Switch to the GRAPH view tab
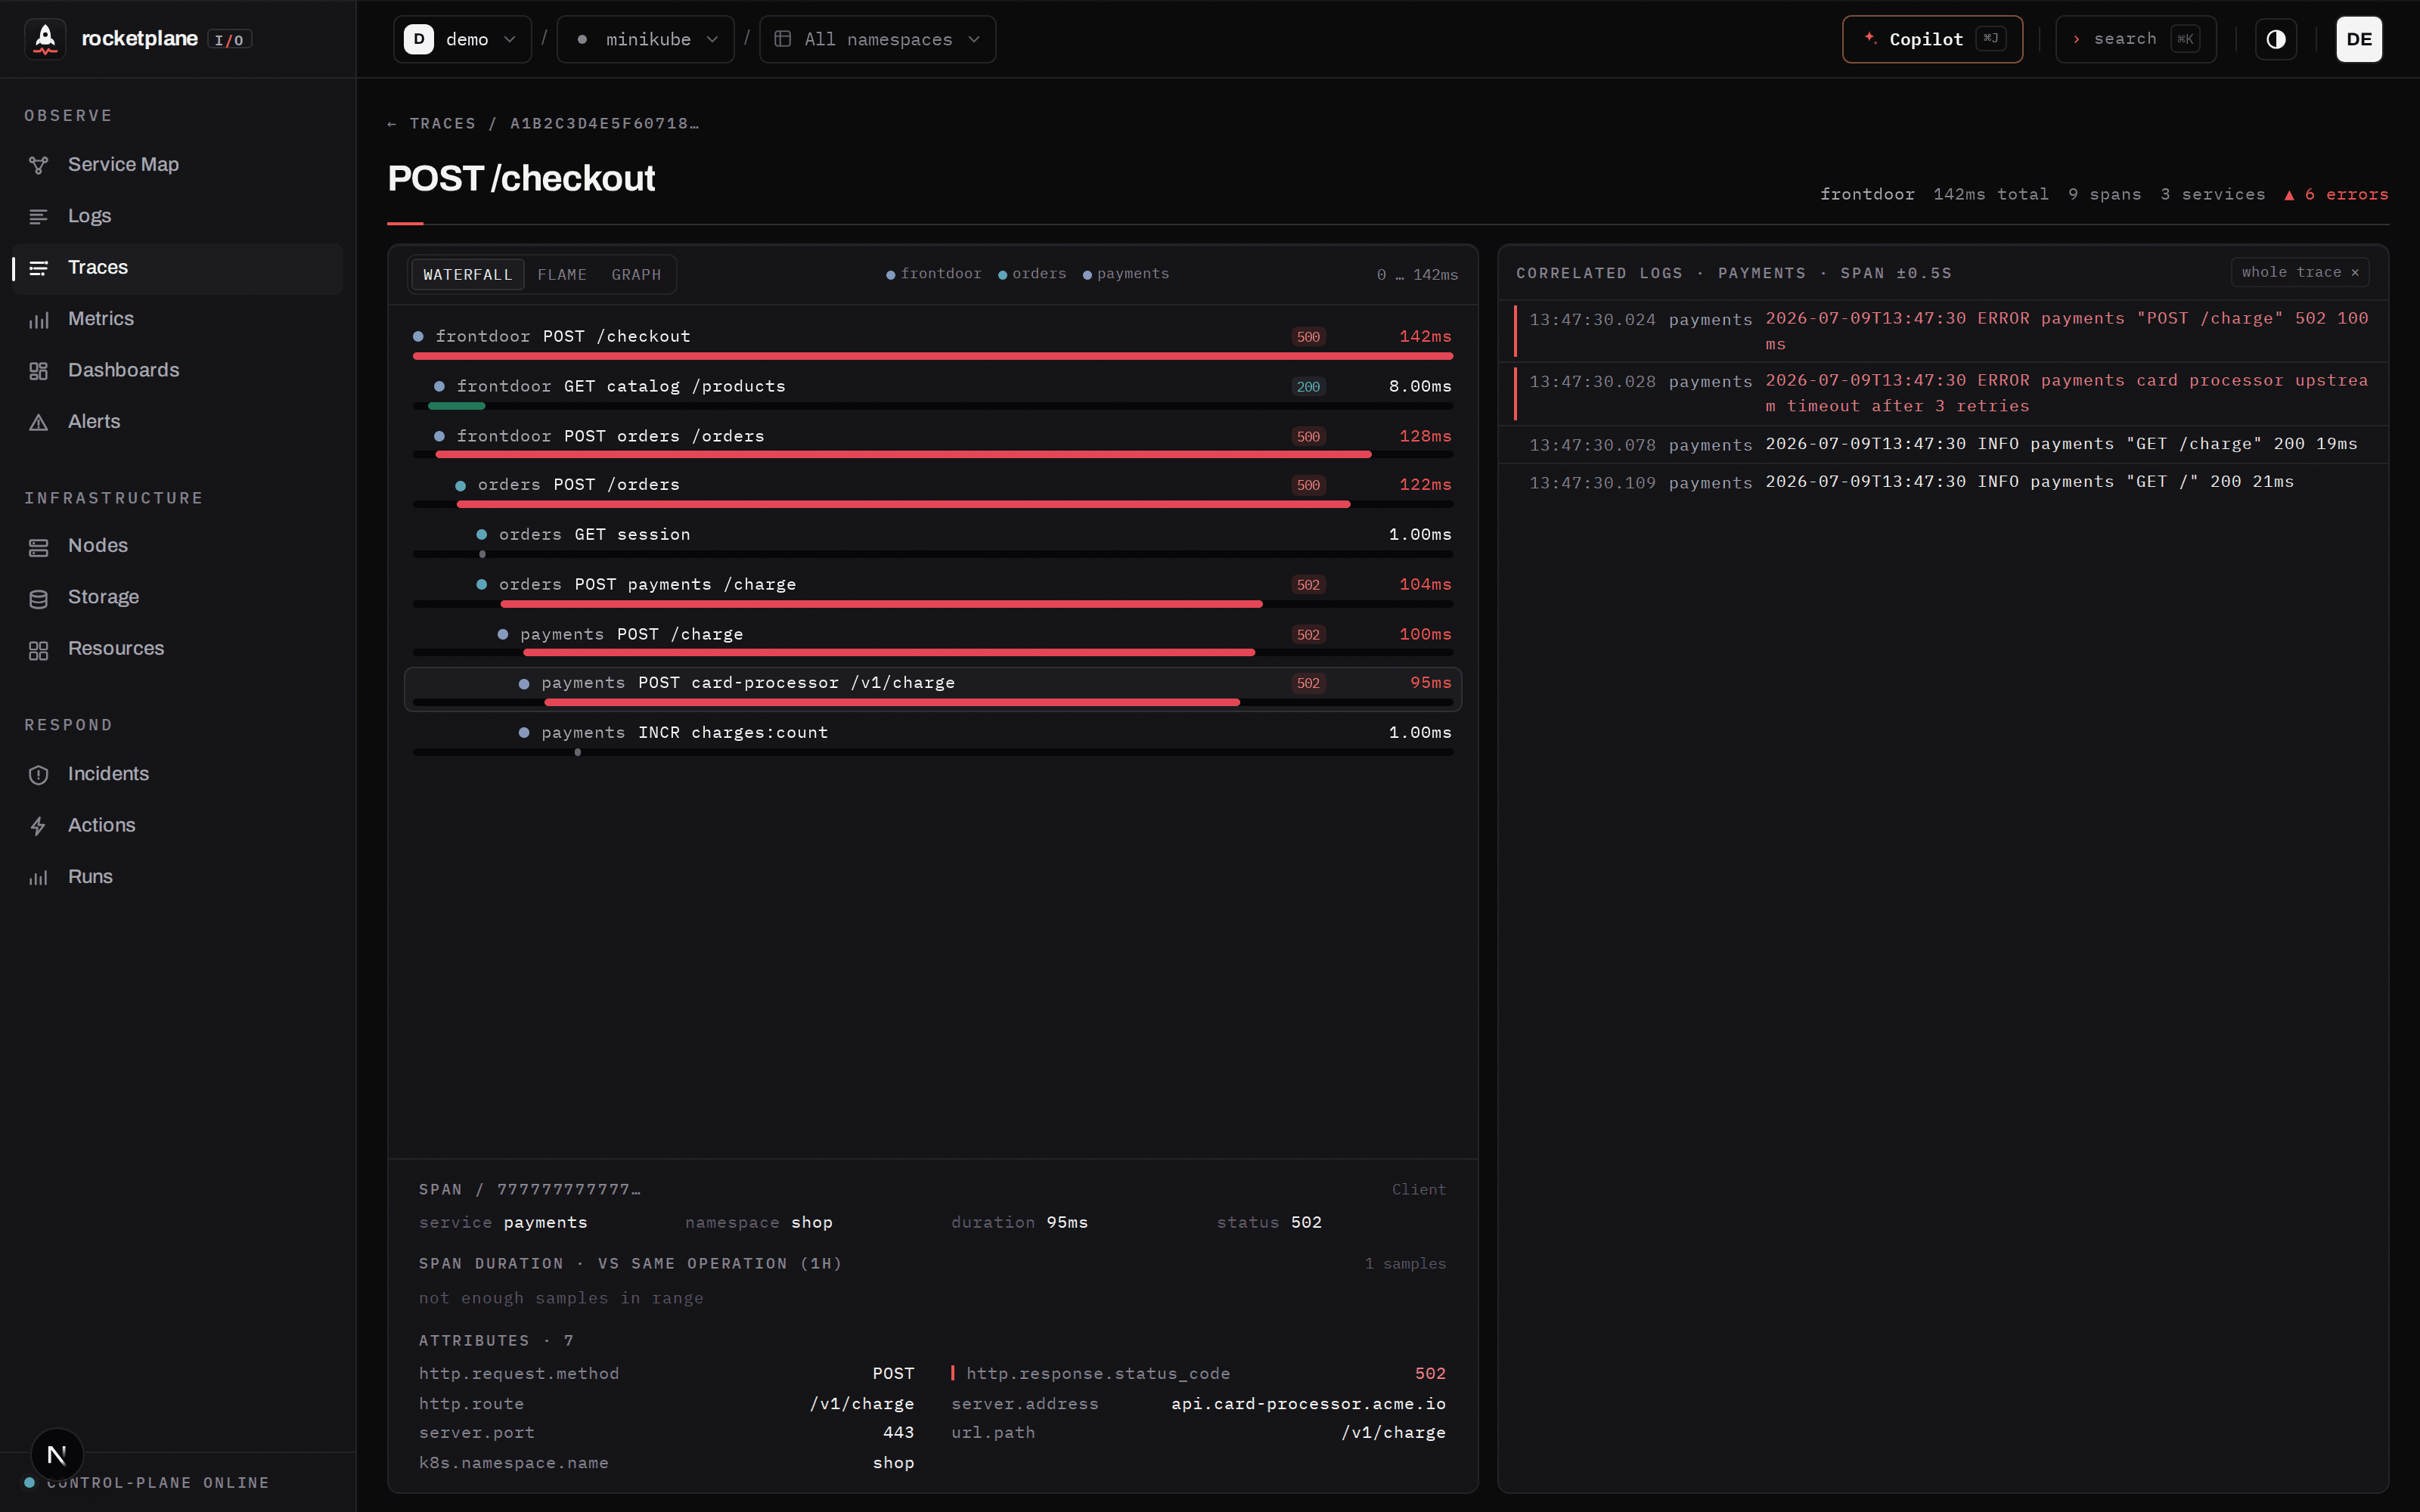The width and height of the screenshot is (2420, 1512). point(636,274)
